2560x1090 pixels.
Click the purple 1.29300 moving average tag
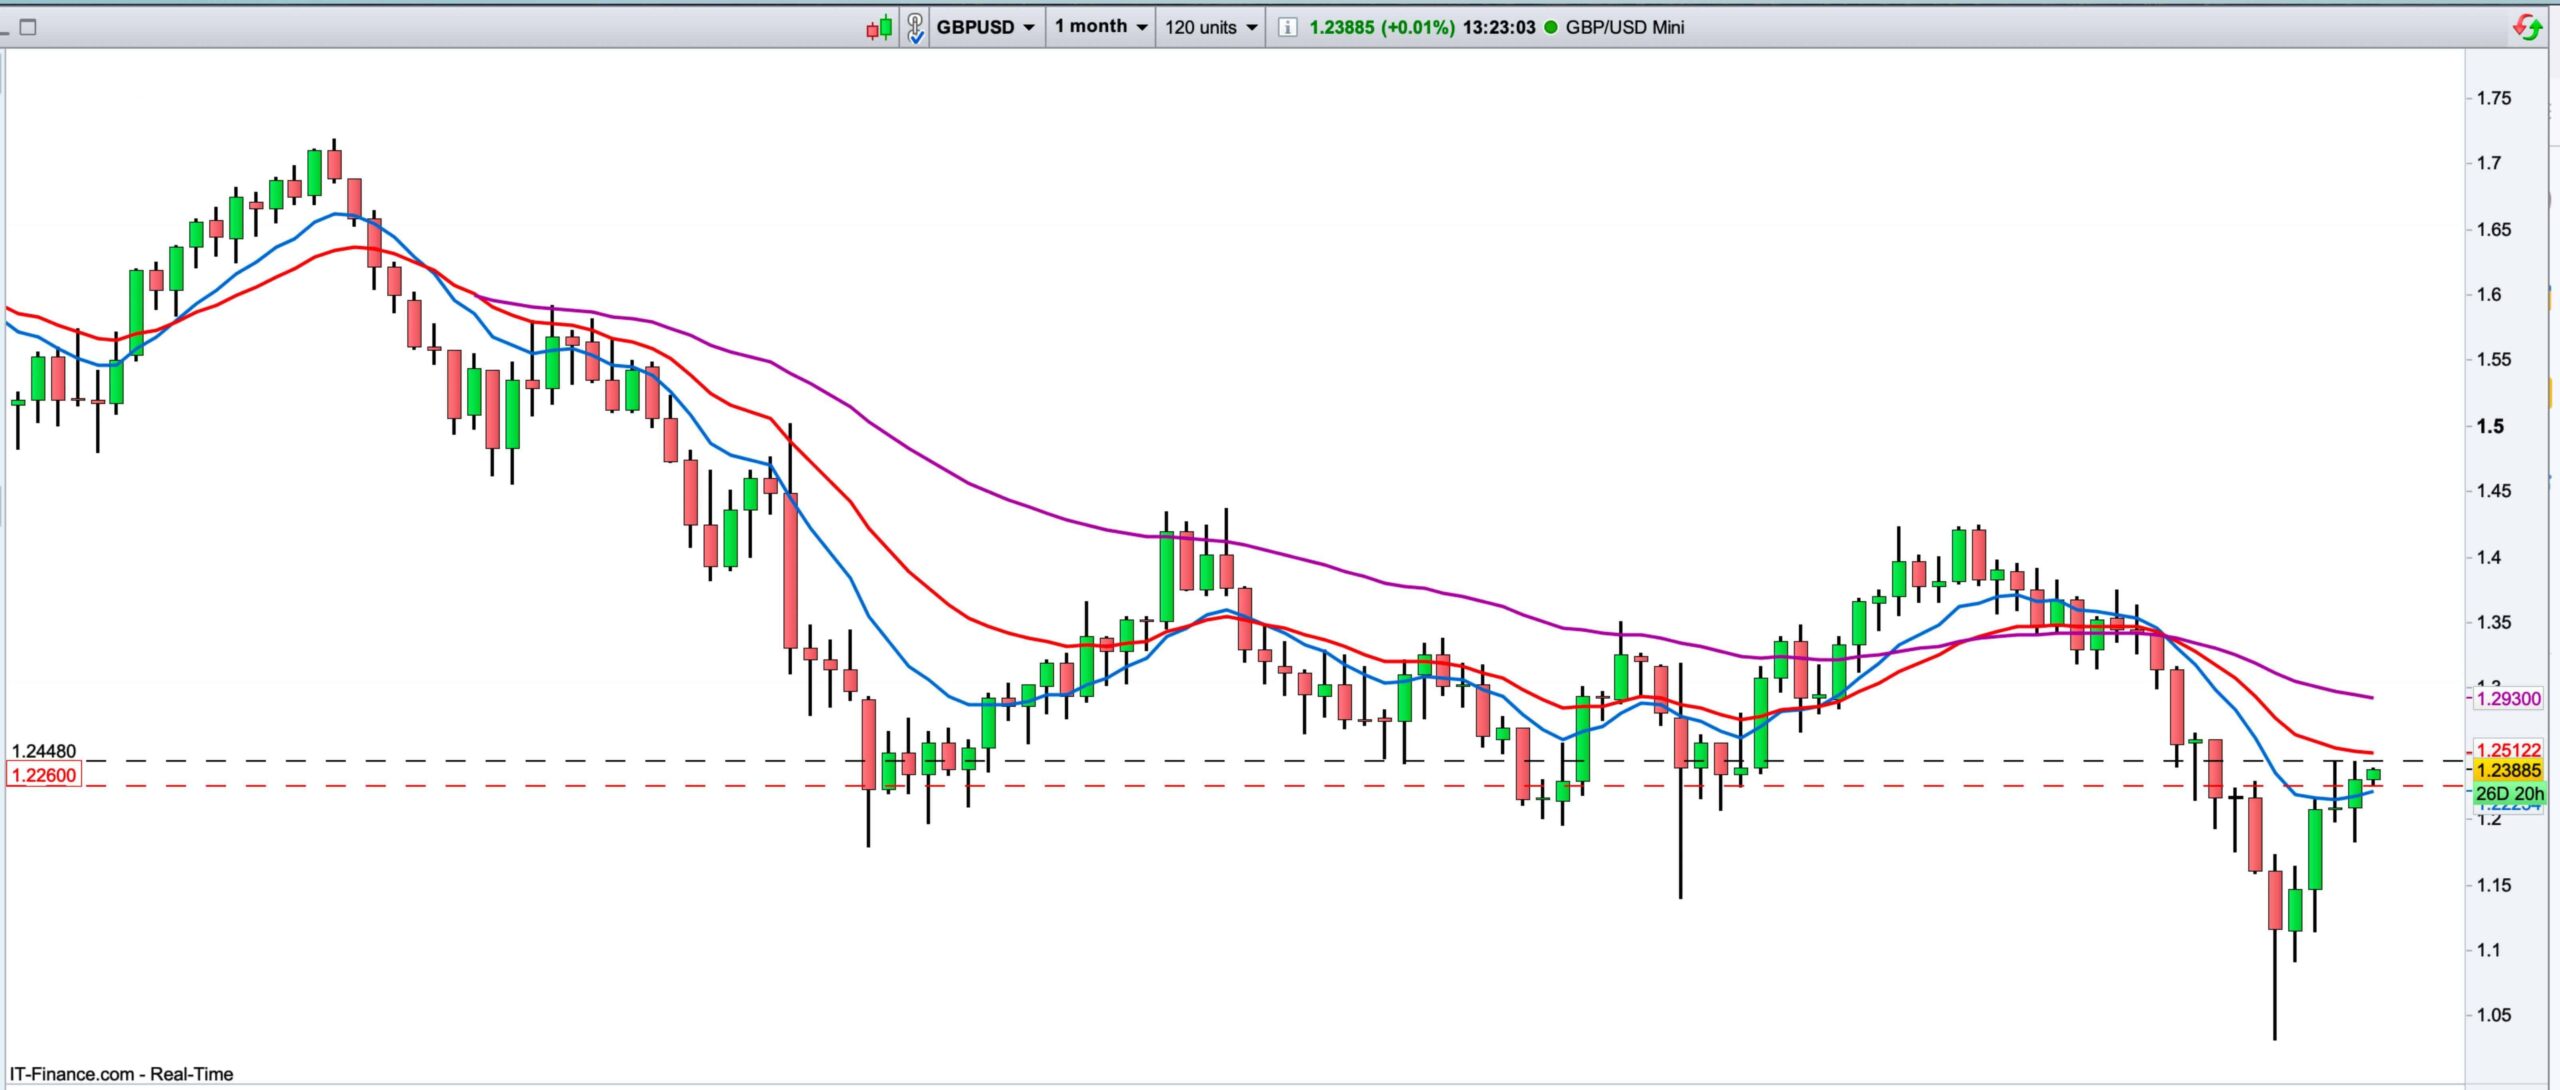[x=2507, y=699]
